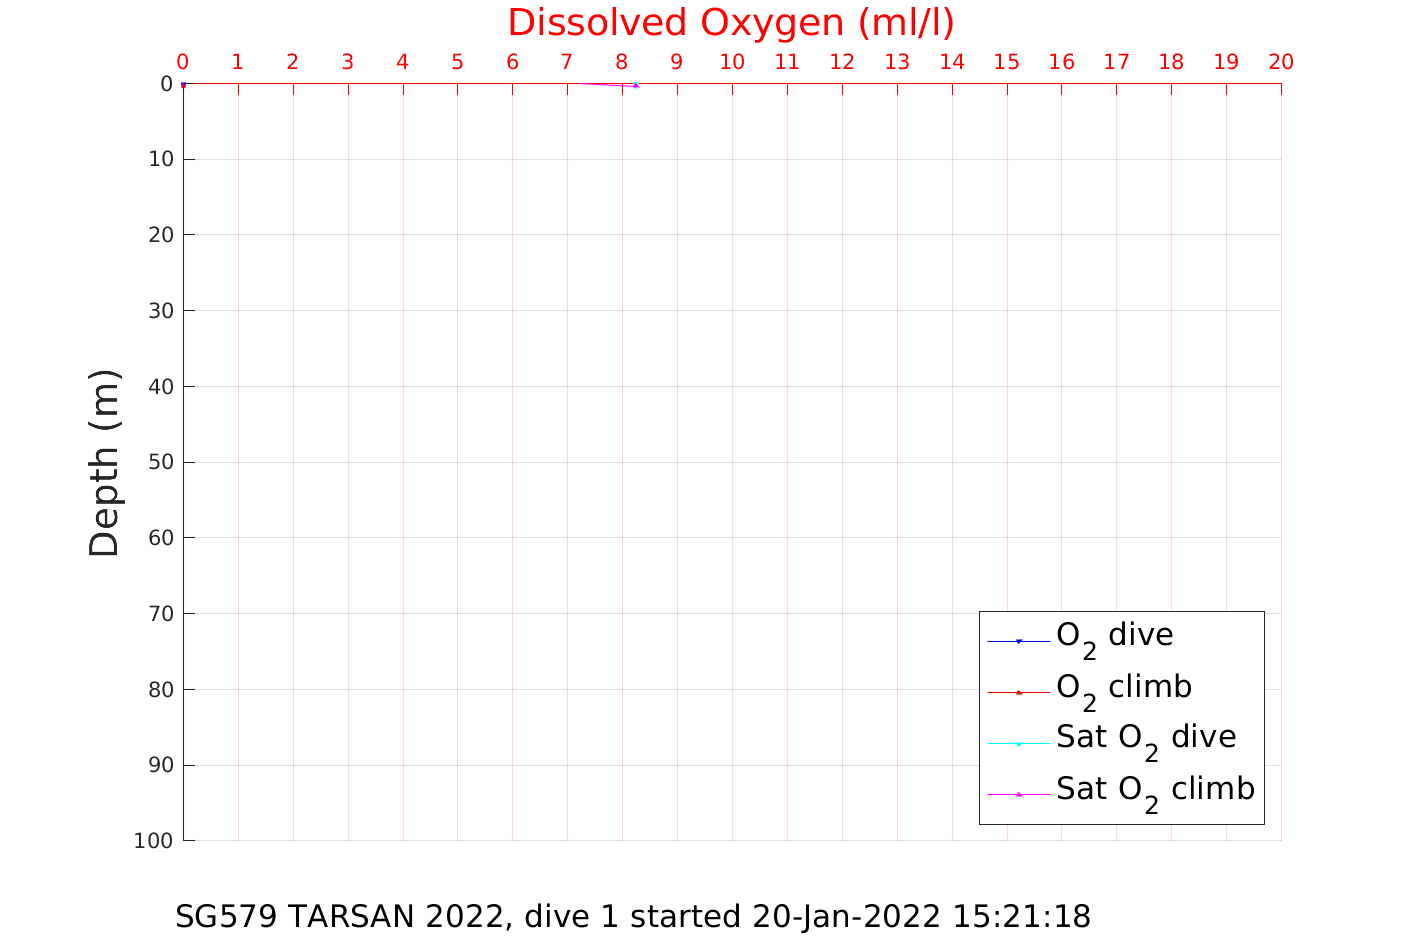This screenshot has width=1417, height=945.
Task: Click the Dissolved Oxygen (ml/l) axis title
Action: point(731,22)
